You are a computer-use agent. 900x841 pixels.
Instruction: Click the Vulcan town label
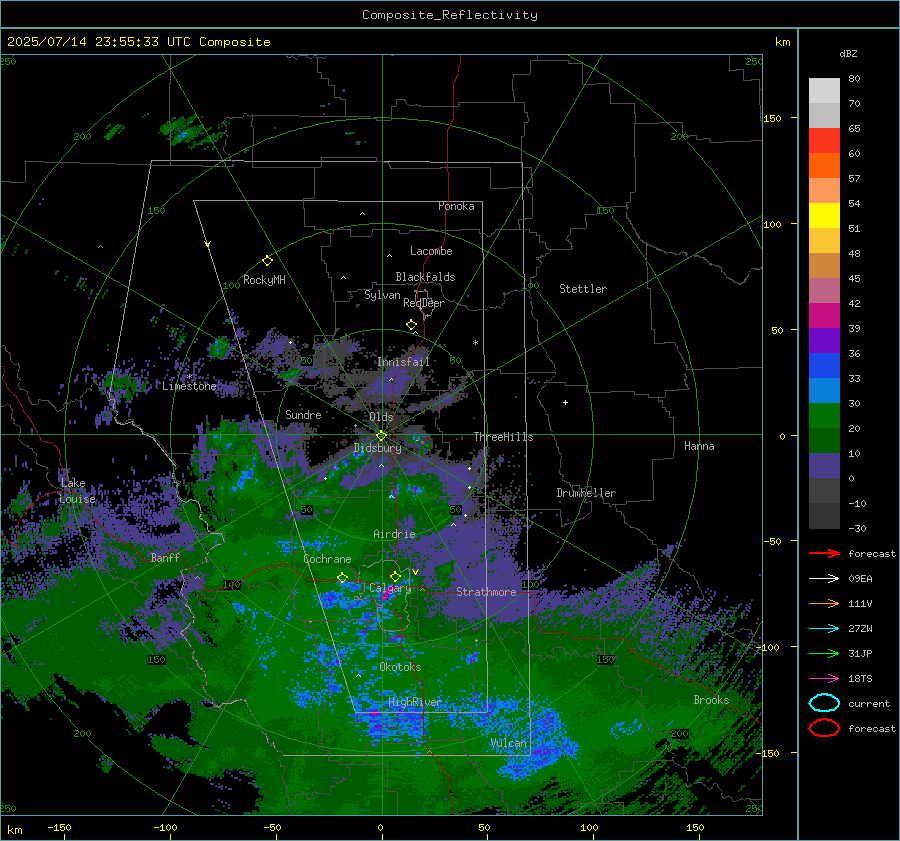pos(508,743)
